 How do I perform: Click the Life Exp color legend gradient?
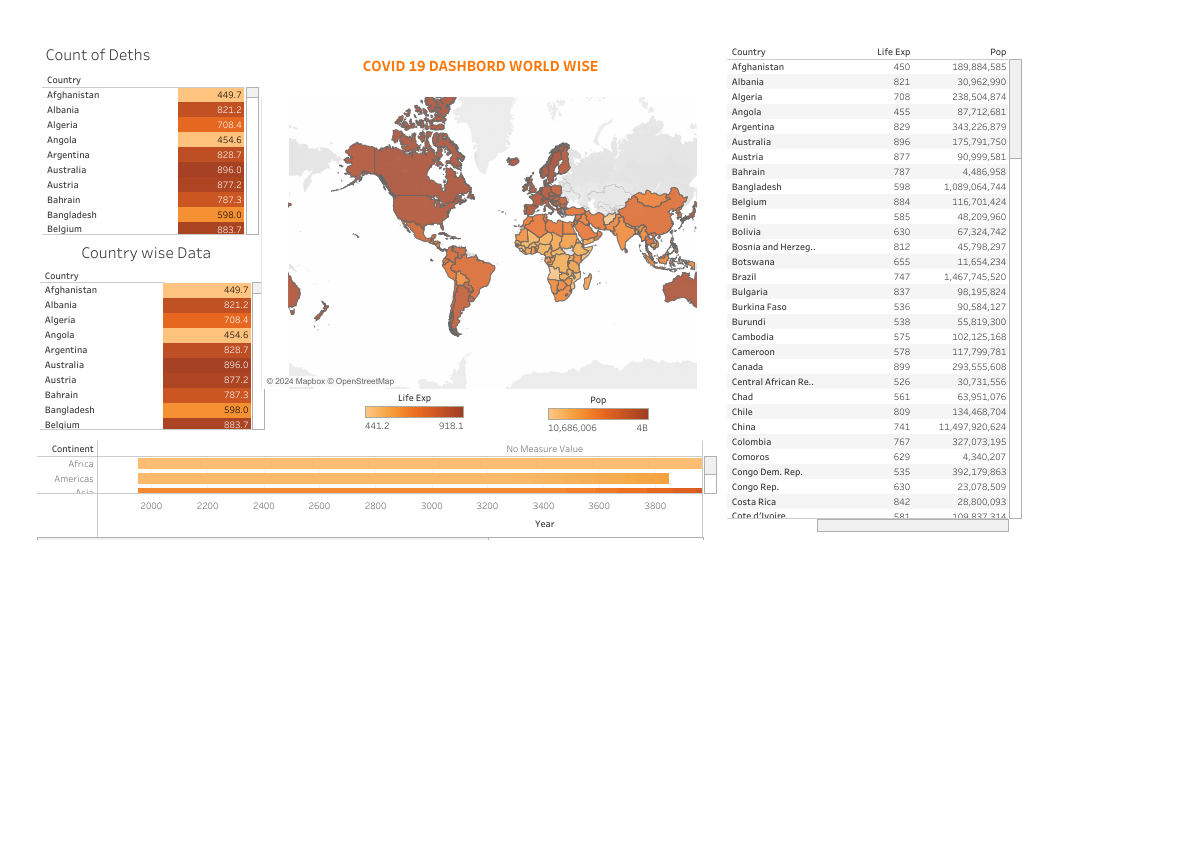(x=414, y=411)
